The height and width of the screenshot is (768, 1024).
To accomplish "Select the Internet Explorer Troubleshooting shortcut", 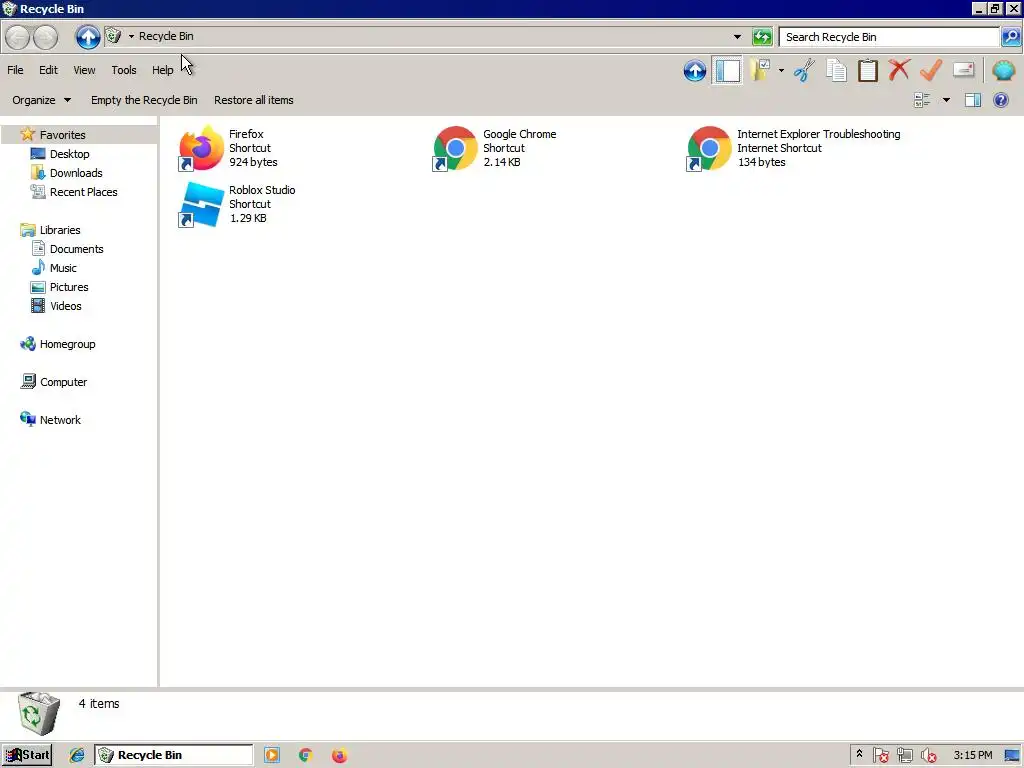I will (794, 148).
